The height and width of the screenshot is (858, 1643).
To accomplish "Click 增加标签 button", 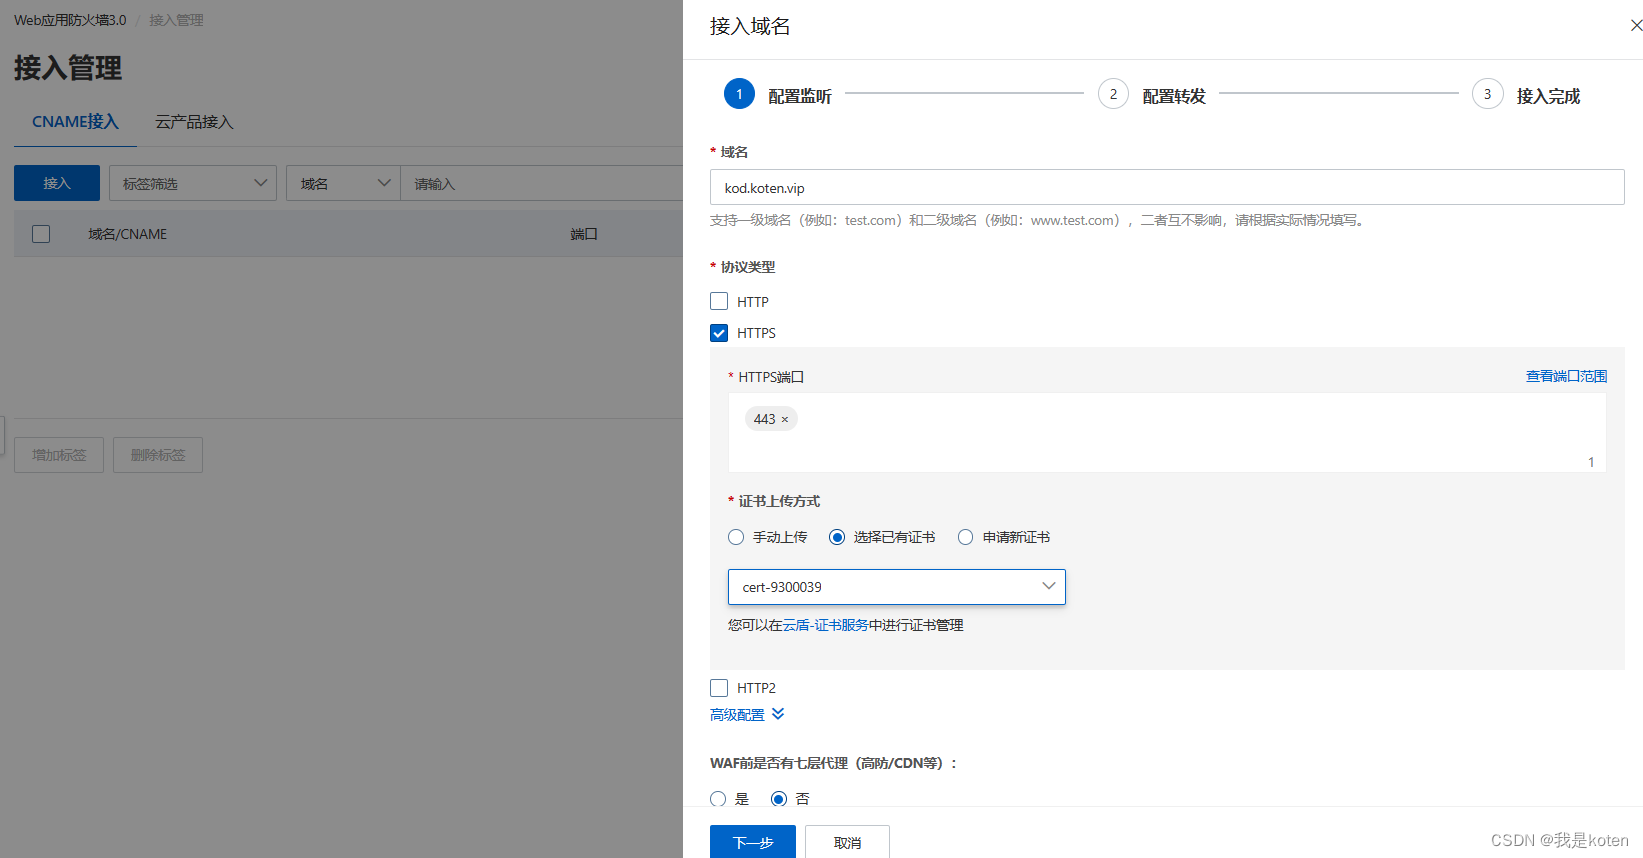I will [59, 455].
